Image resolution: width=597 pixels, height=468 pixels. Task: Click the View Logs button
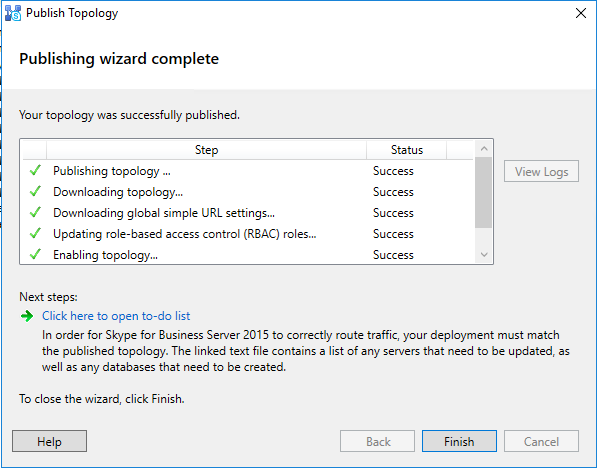[x=541, y=171]
